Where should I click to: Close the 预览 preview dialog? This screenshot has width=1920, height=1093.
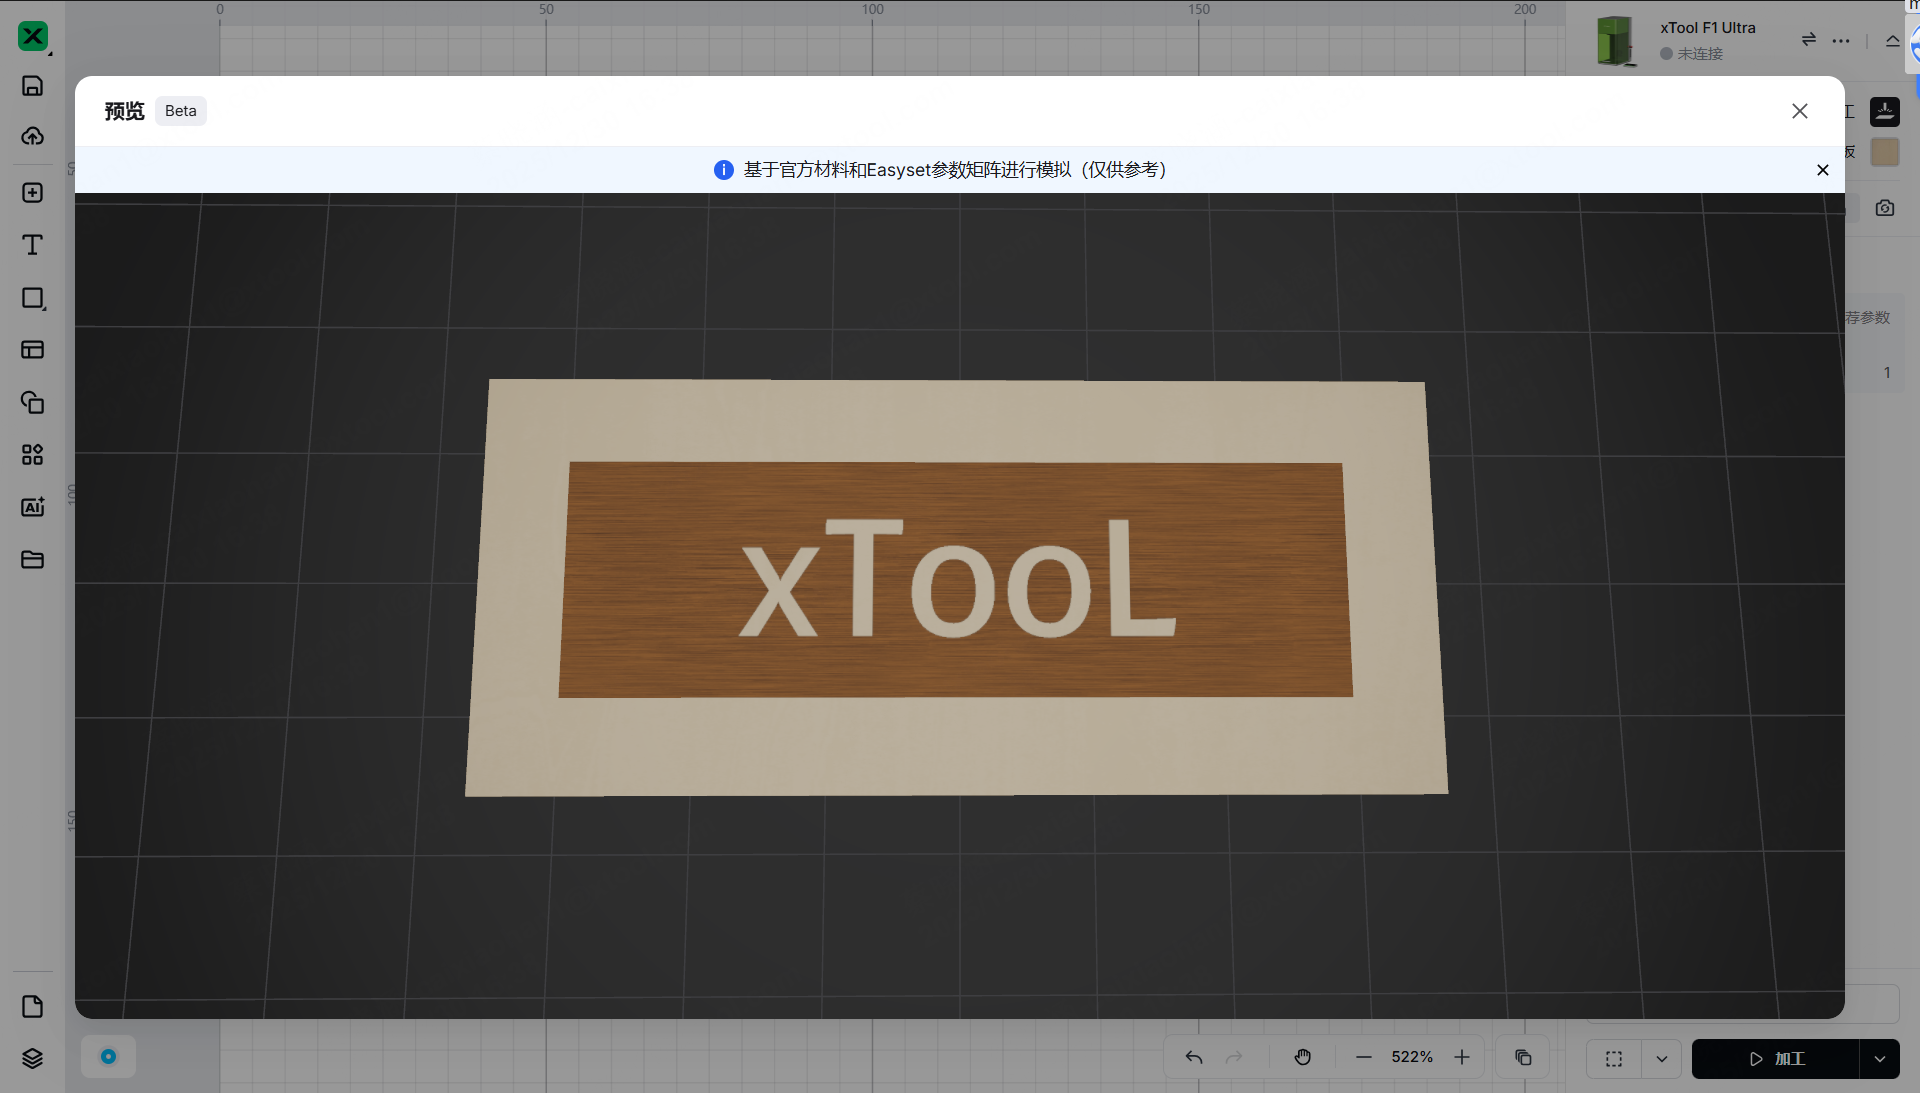[1799, 111]
